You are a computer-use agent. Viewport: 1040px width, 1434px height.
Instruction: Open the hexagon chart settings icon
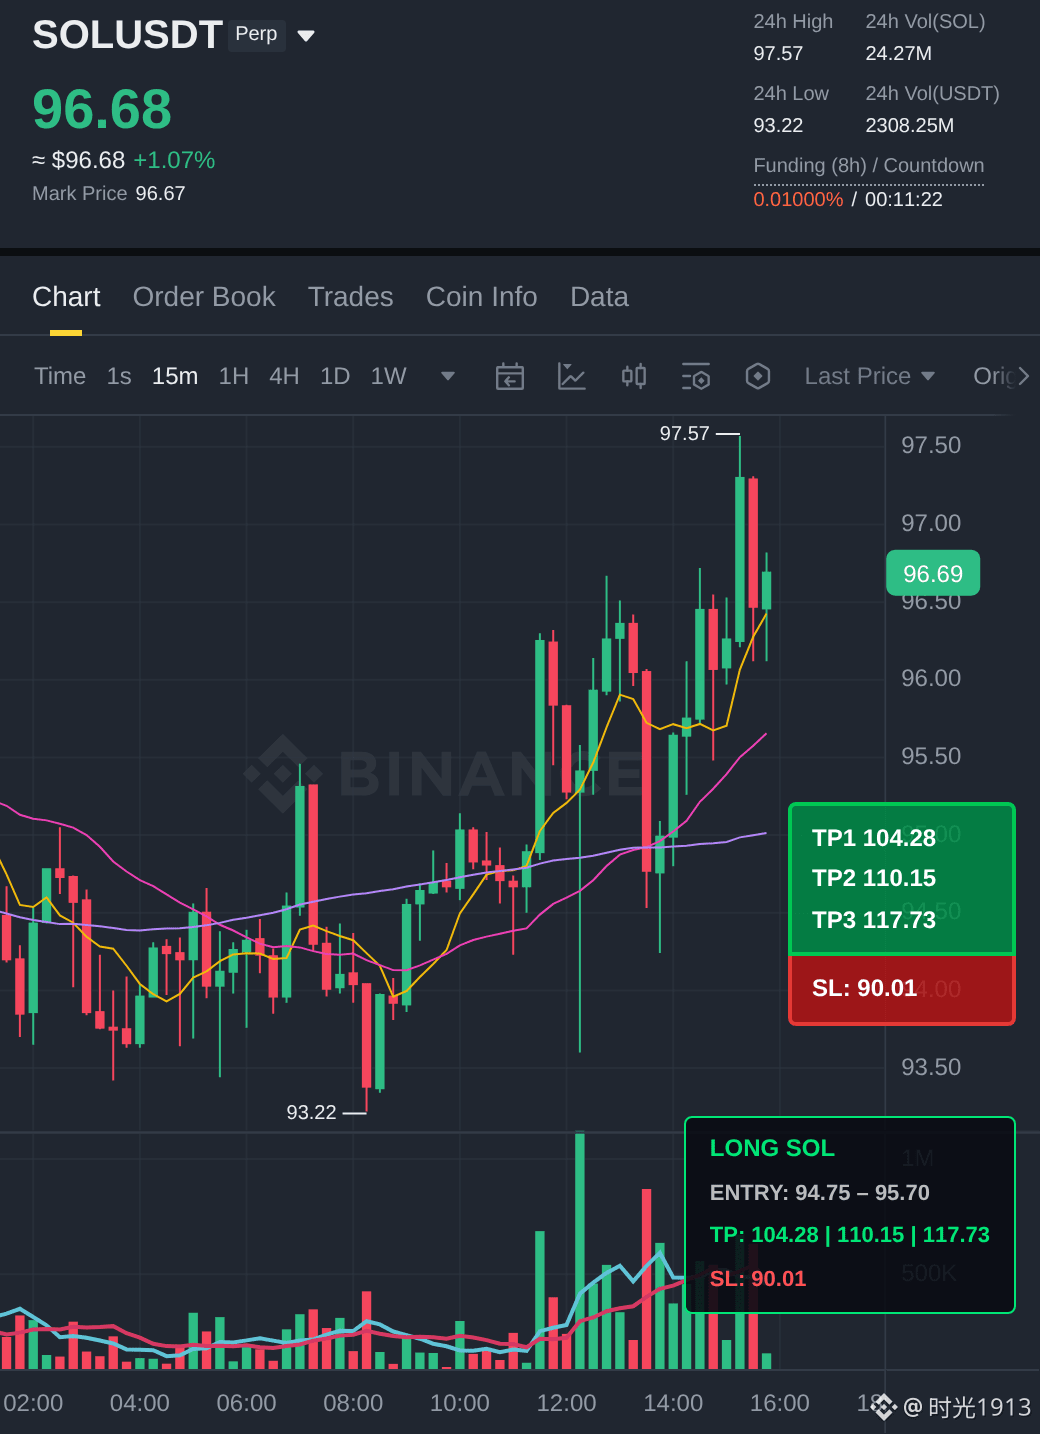(758, 377)
